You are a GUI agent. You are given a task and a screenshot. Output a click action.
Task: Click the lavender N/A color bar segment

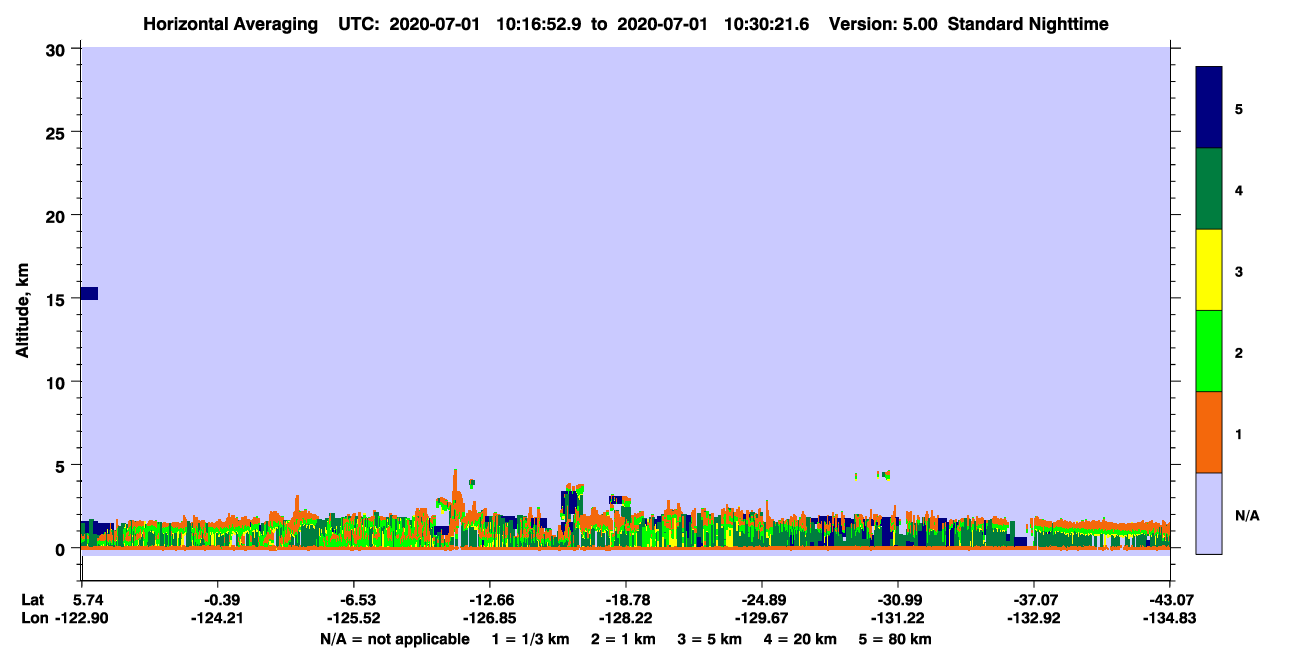(x=1209, y=513)
